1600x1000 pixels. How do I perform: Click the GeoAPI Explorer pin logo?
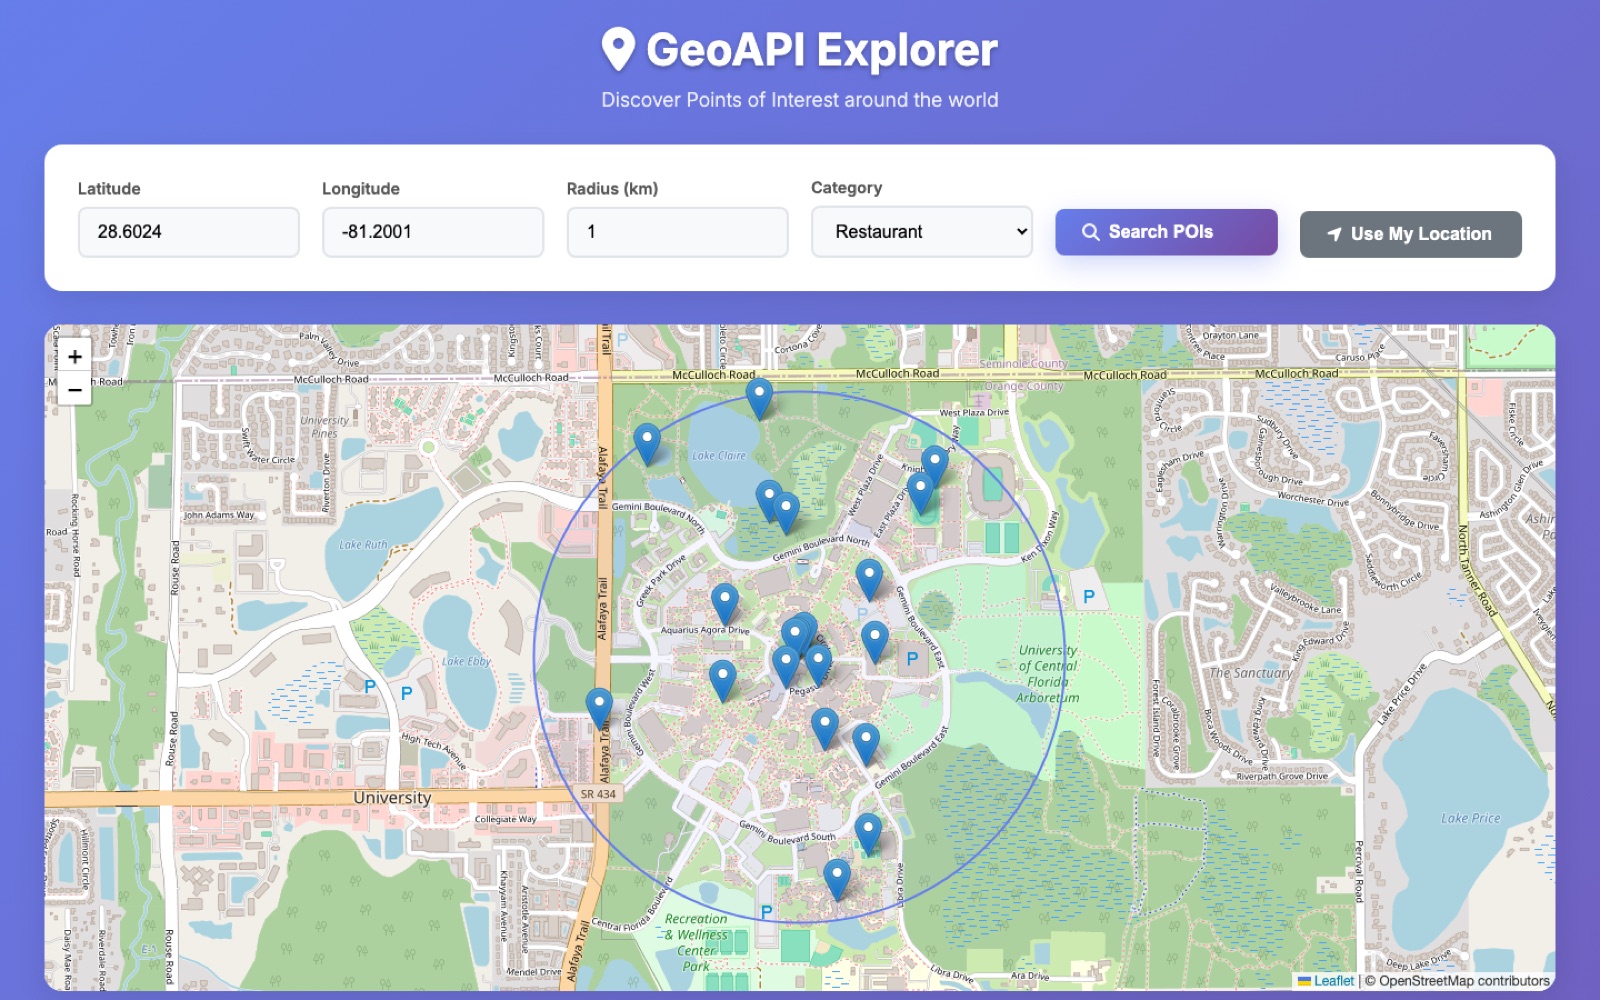[x=618, y=49]
